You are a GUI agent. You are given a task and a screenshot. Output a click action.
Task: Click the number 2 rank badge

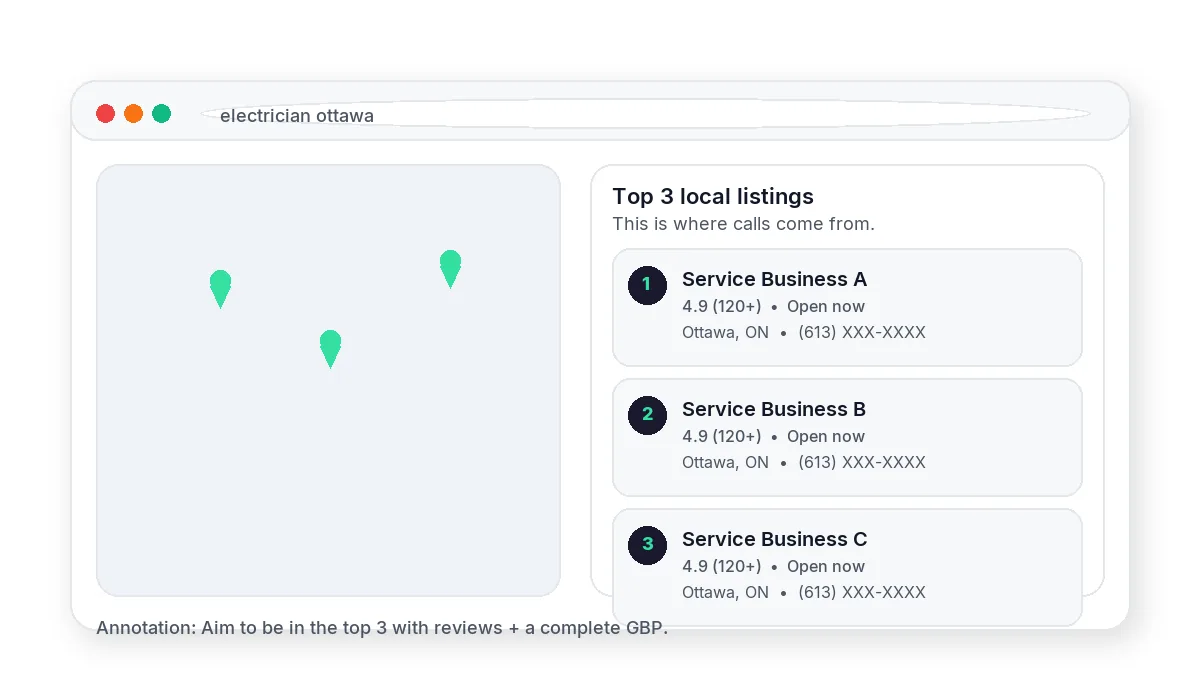click(647, 415)
